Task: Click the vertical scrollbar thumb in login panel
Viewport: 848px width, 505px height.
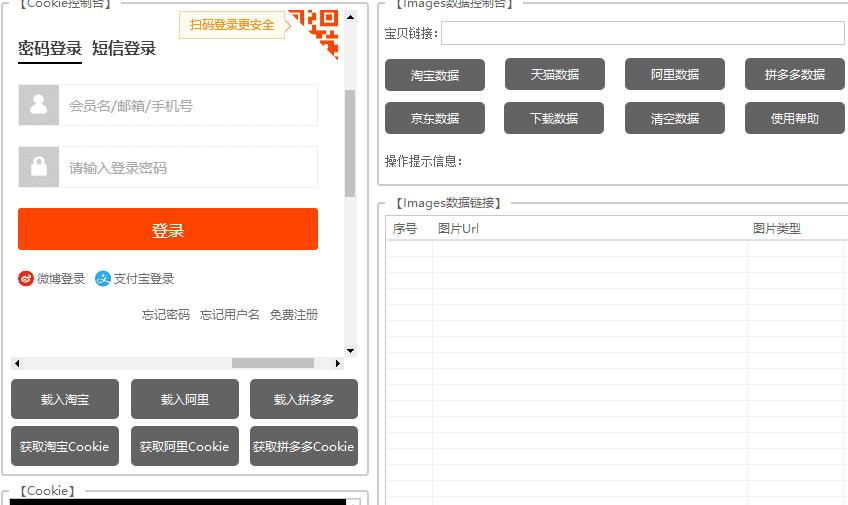Action: (x=350, y=143)
